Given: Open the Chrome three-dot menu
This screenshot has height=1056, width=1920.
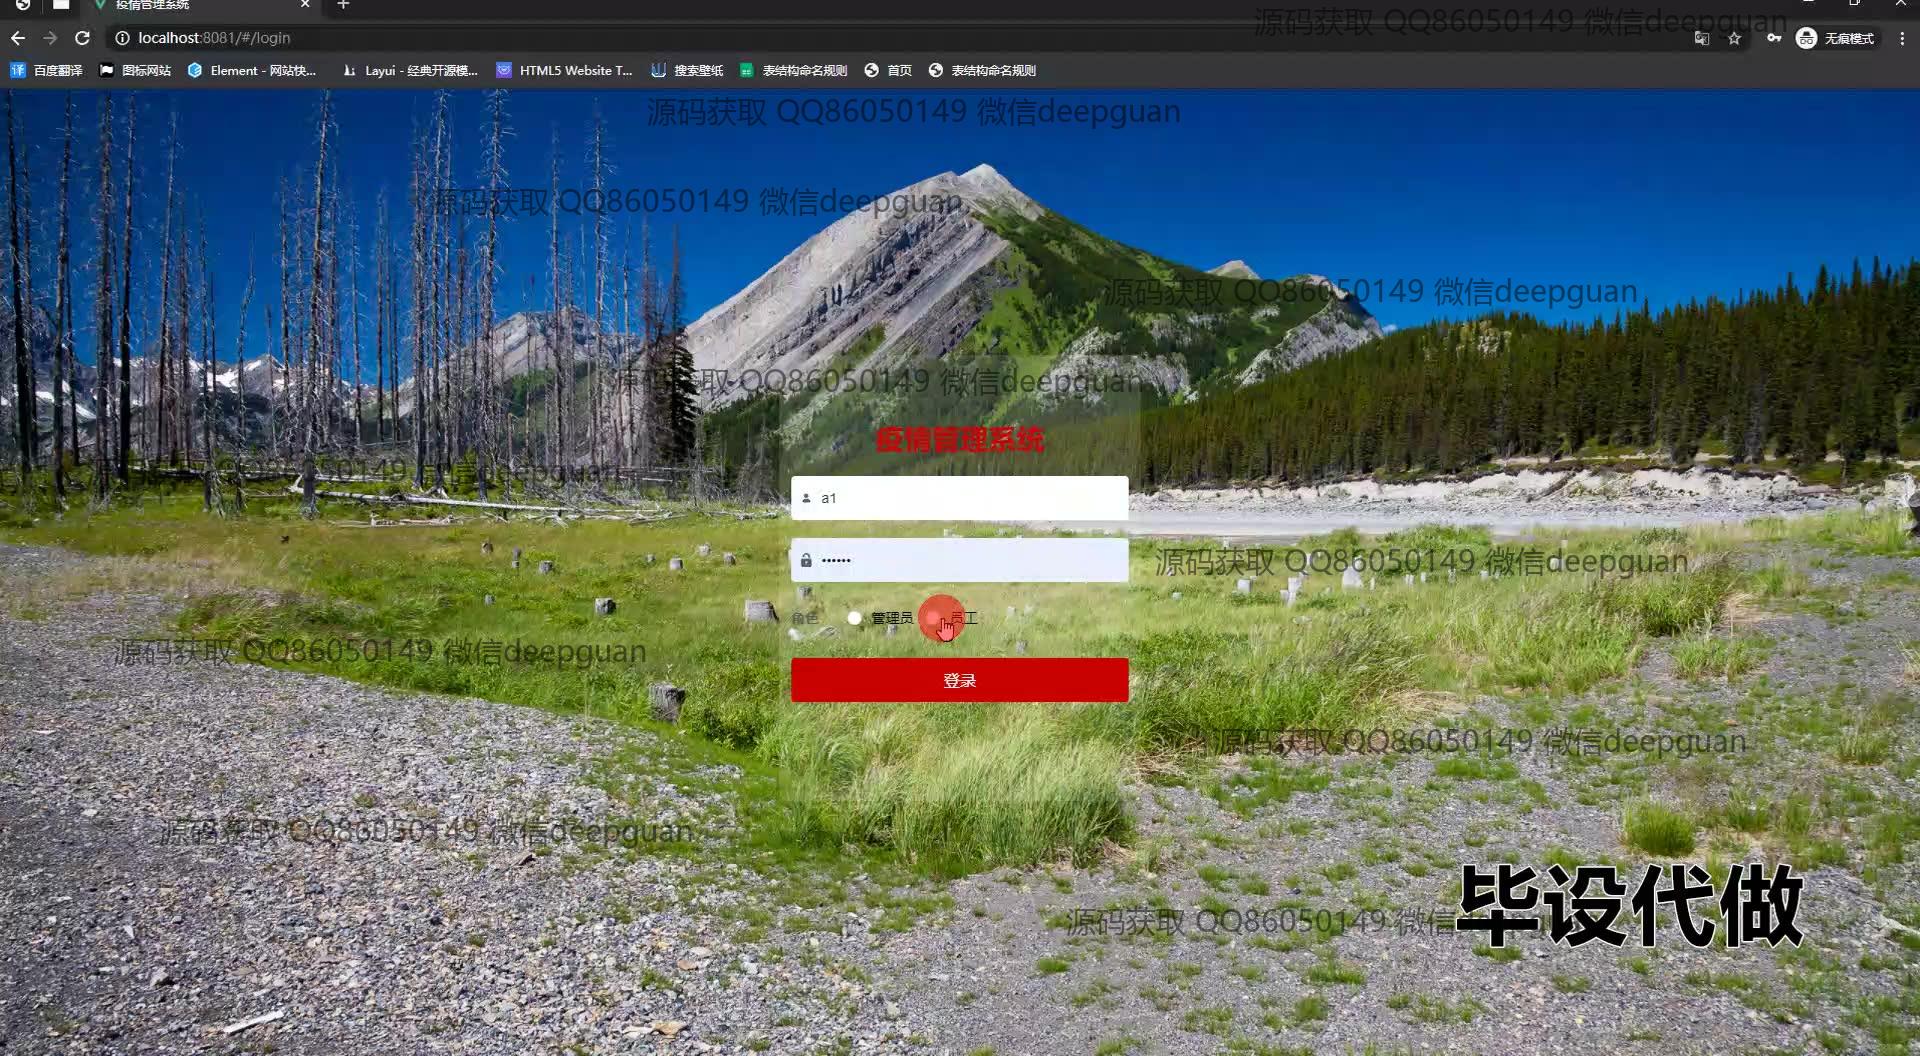Looking at the screenshot, I should pos(1902,38).
